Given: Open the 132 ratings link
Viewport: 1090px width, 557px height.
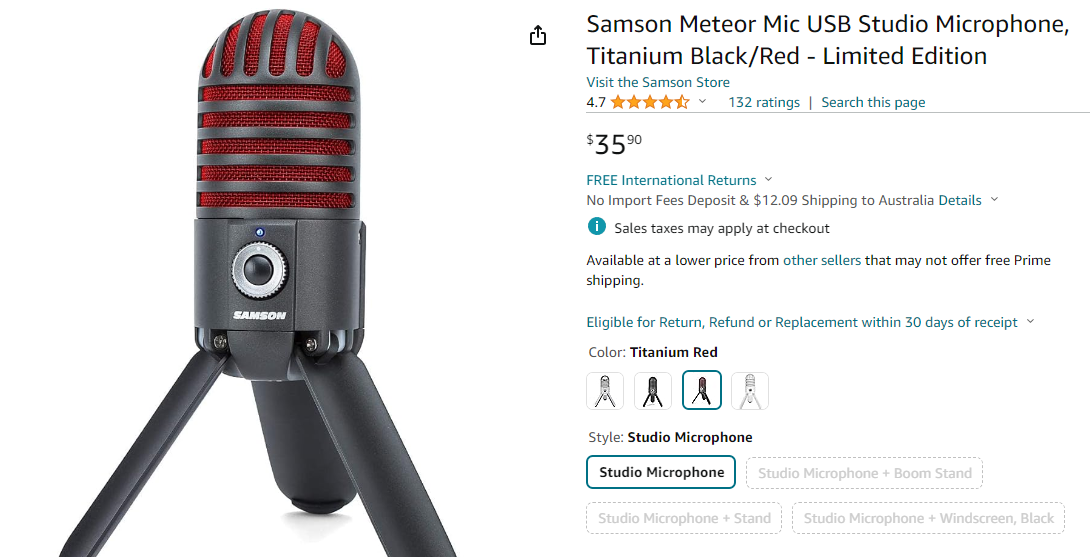Looking at the screenshot, I should 764,102.
